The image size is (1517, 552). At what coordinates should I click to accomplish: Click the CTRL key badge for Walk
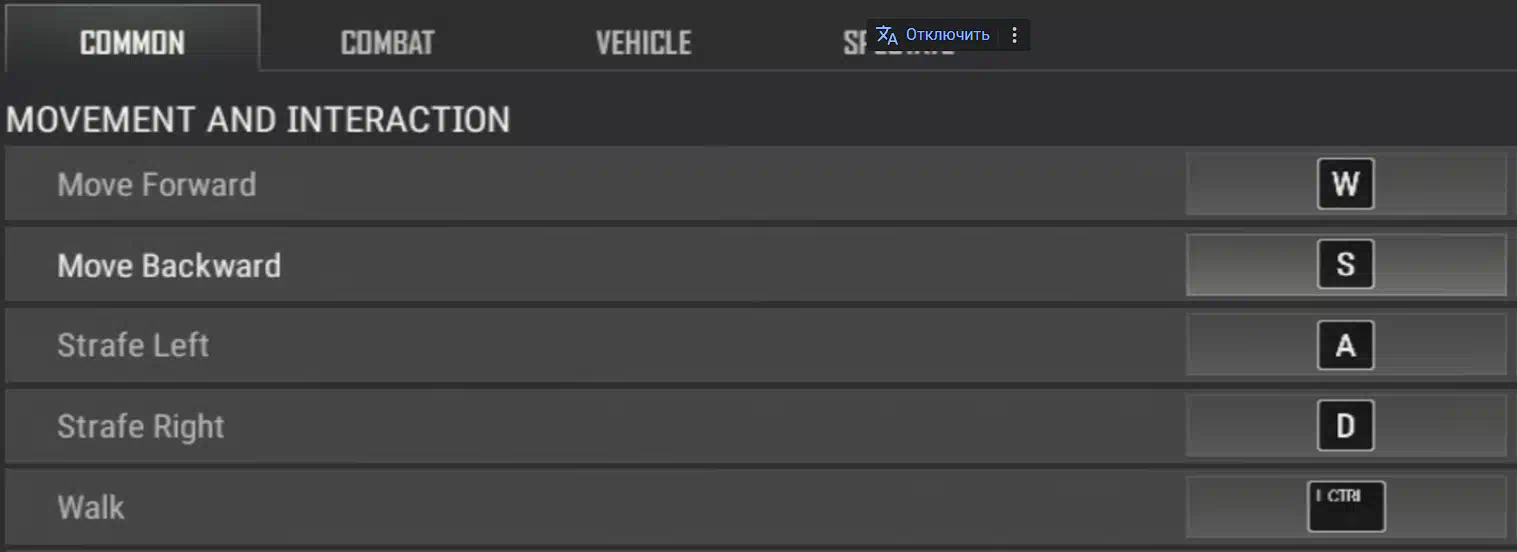pyautogui.click(x=1346, y=507)
